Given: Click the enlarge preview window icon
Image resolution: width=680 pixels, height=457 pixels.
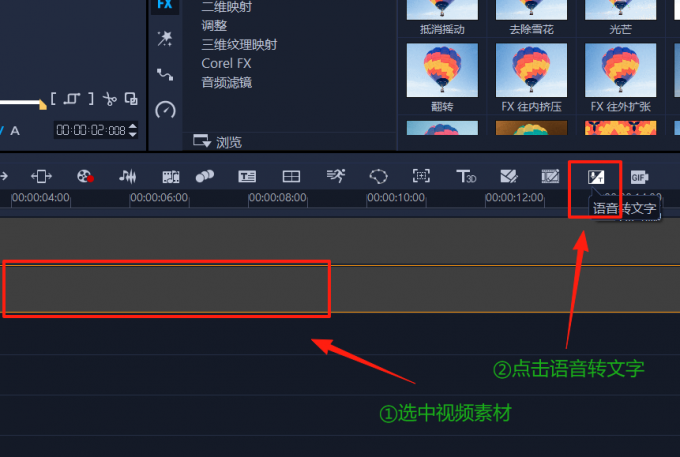Looking at the screenshot, I should pyautogui.click(x=131, y=98).
